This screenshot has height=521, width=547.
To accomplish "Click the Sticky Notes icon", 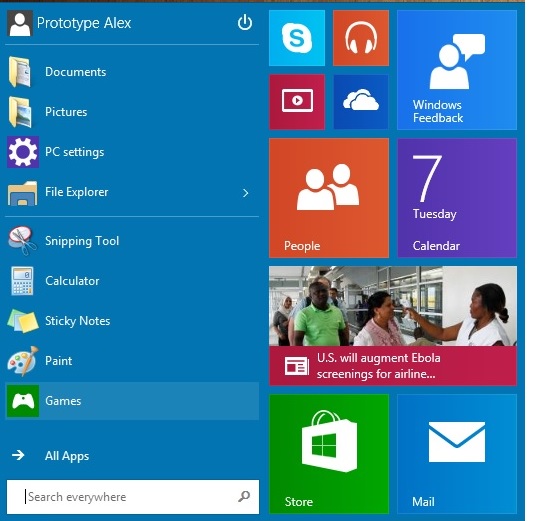I will tap(23, 321).
